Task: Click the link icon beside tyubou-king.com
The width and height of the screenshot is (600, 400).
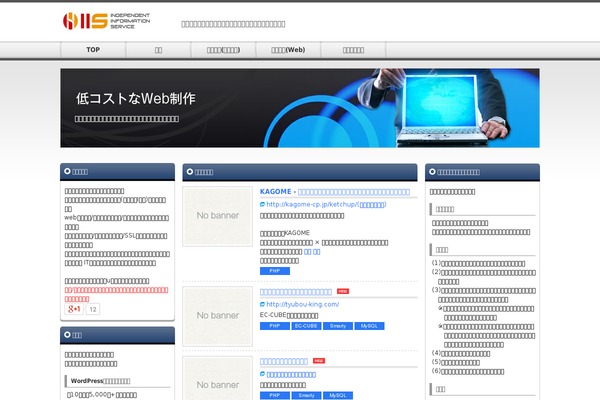Action: coord(262,304)
